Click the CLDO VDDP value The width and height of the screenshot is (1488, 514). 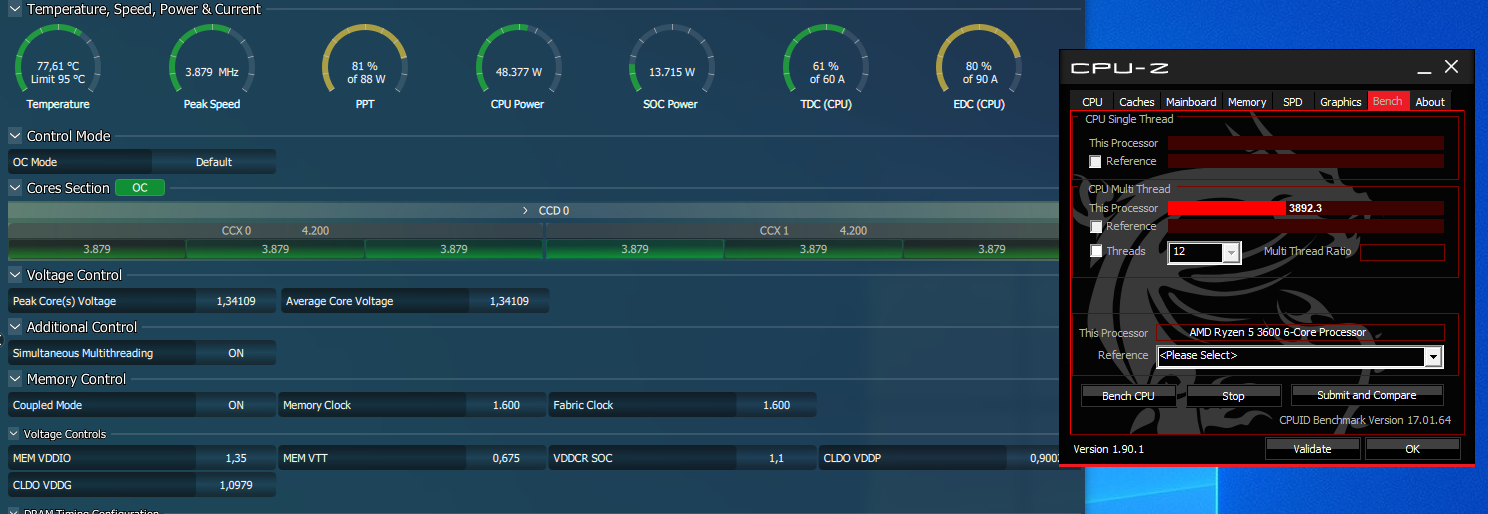click(x=1034, y=458)
